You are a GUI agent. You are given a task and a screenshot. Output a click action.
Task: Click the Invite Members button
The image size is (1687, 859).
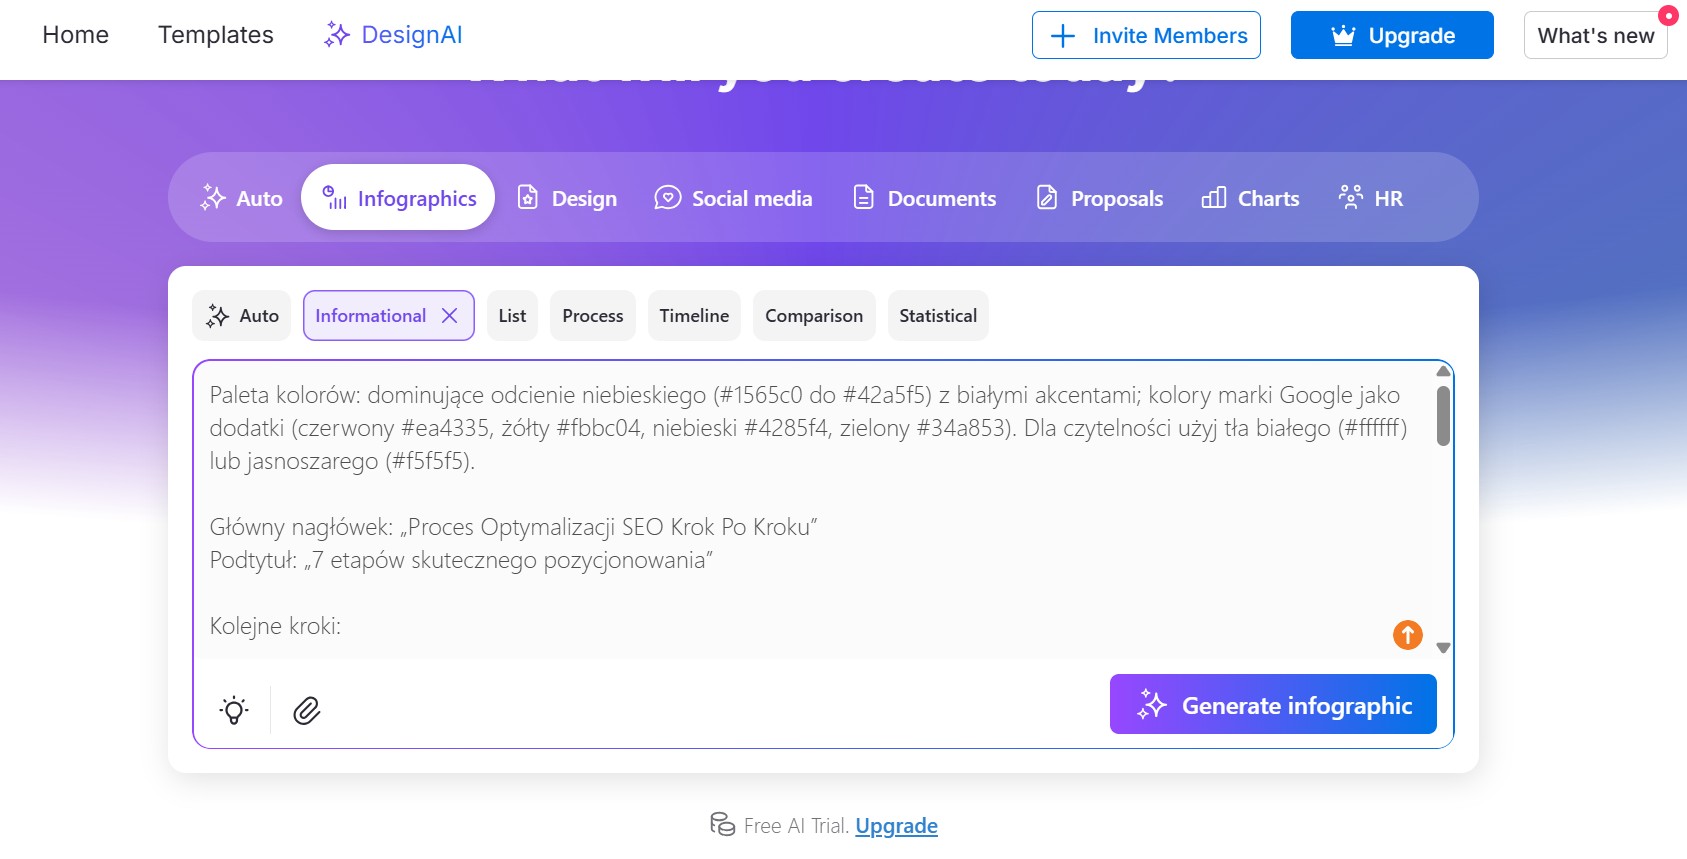pyautogui.click(x=1146, y=35)
